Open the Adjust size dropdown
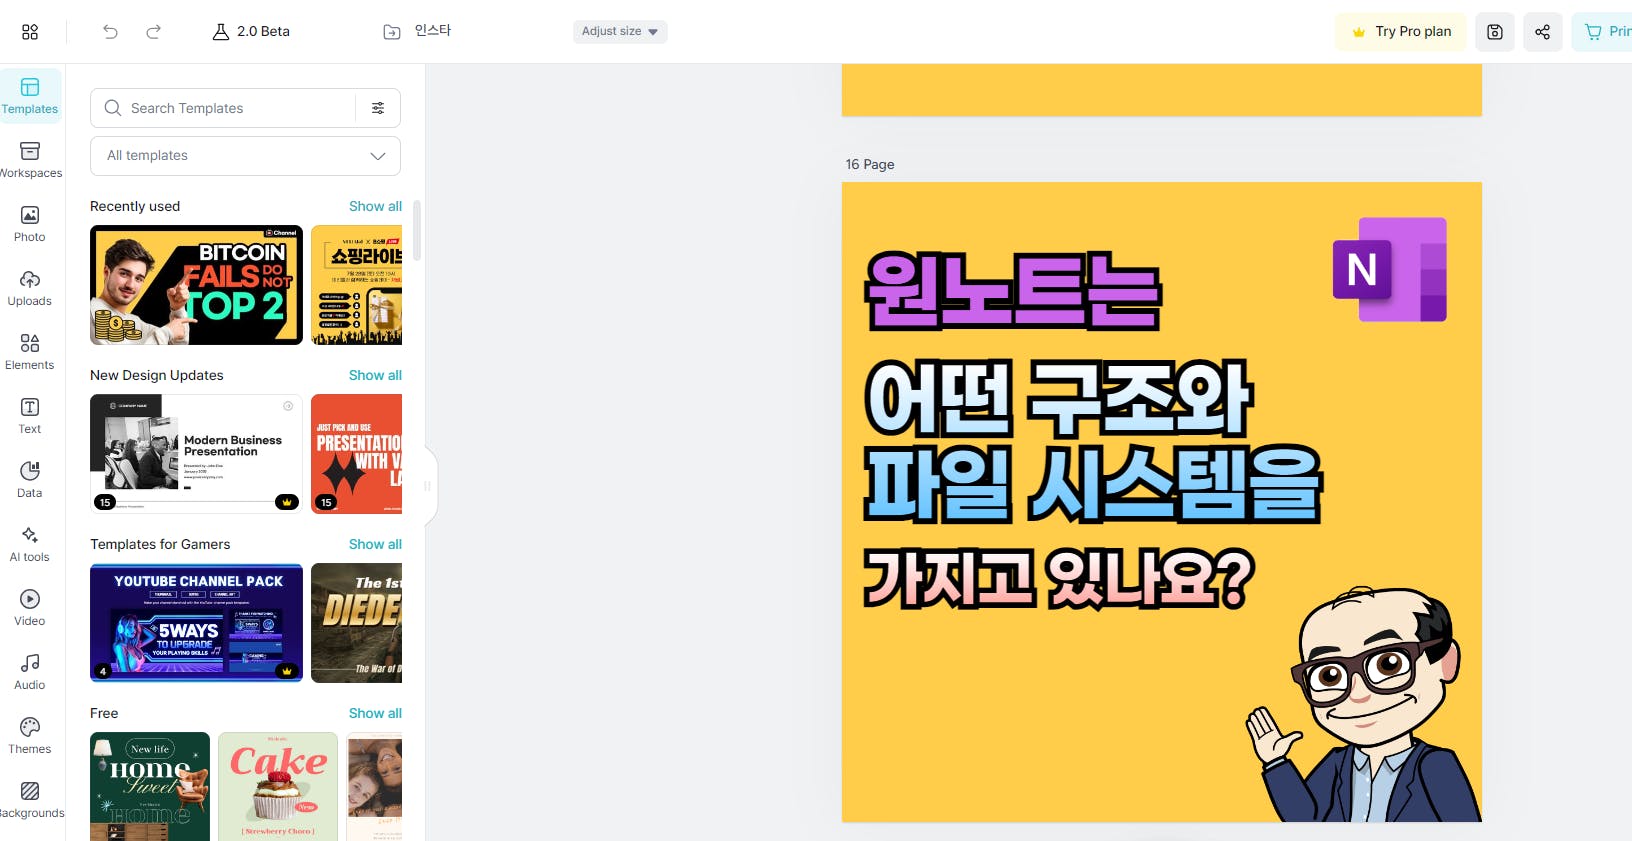Screen dimensions: 1632x841 tap(620, 31)
